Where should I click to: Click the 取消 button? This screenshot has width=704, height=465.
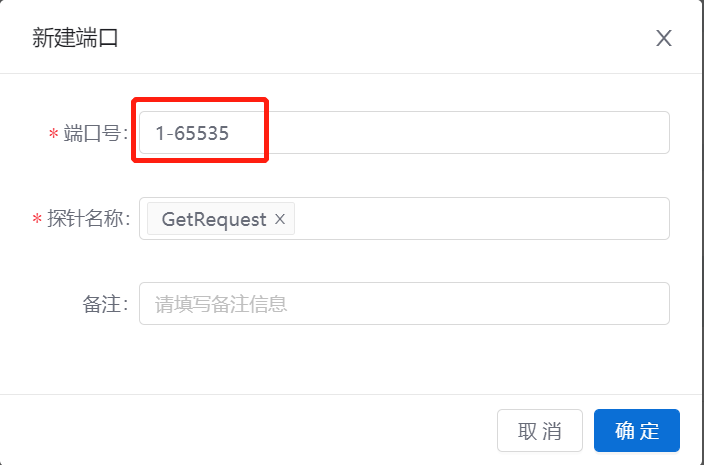pyautogui.click(x=540, y=430)
